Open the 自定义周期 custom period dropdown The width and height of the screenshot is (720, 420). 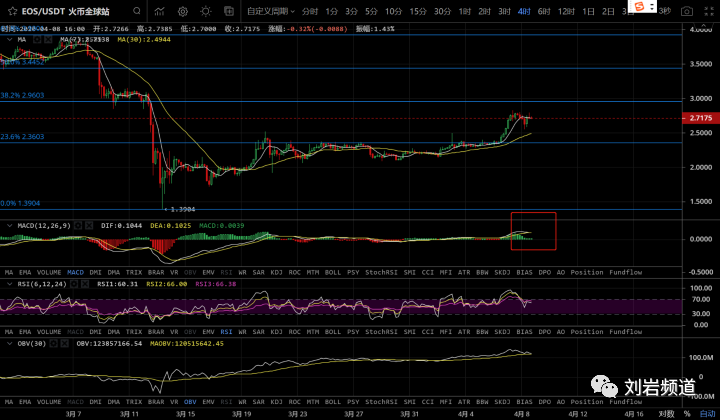(x=271, y=11)
